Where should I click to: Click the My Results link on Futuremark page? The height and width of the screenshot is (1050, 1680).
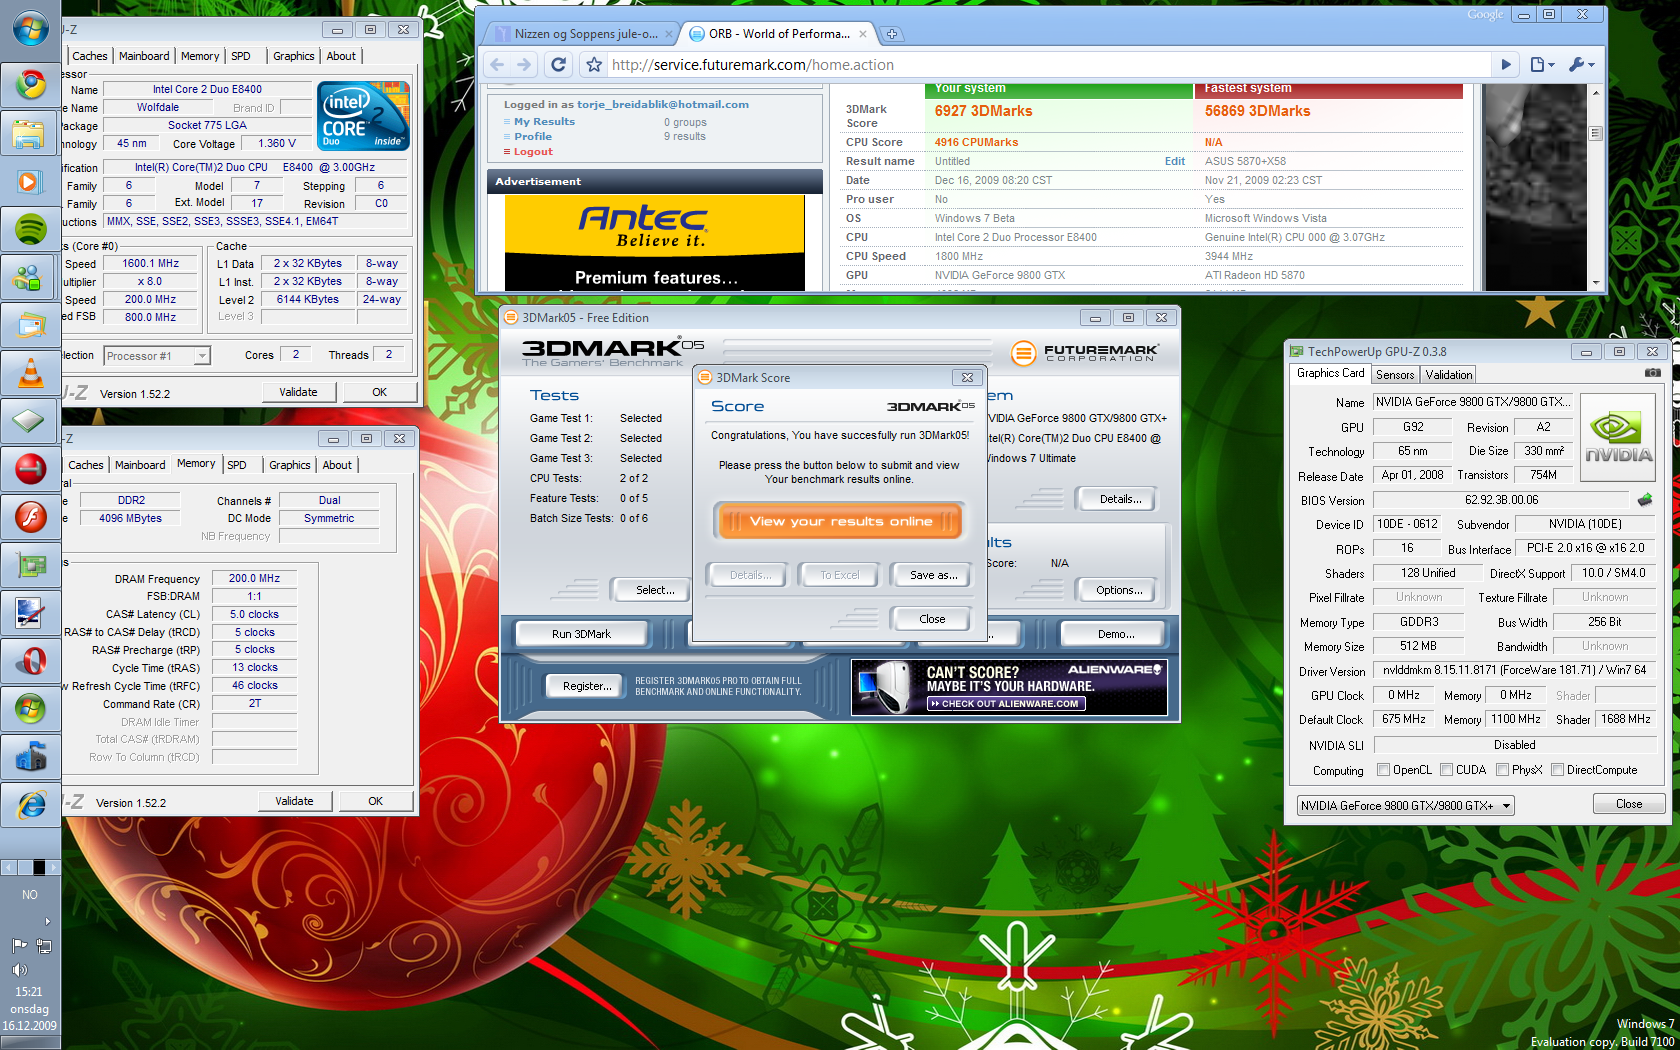tap(544, 122)
